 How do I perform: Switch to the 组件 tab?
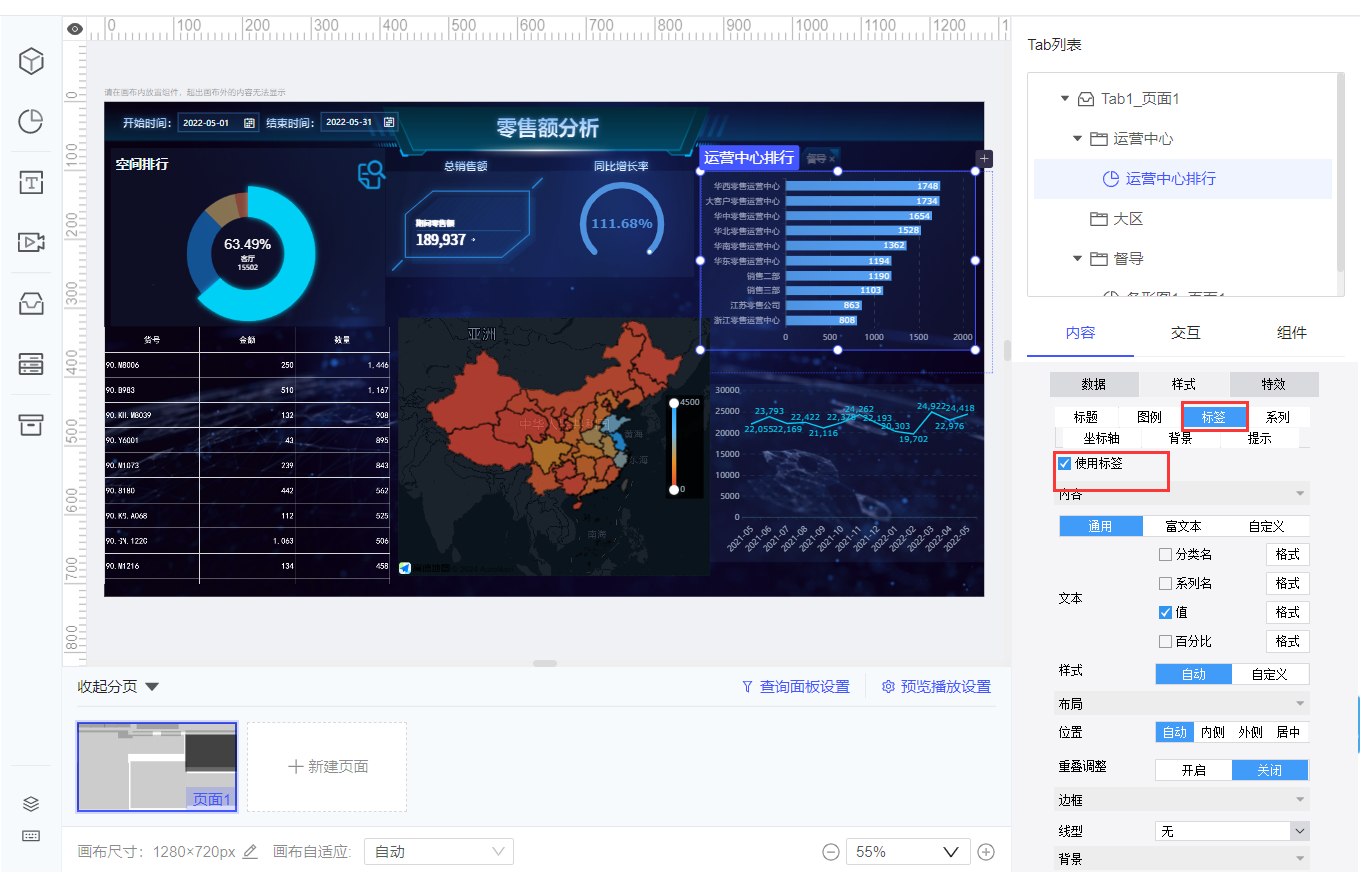(1292, 333)
